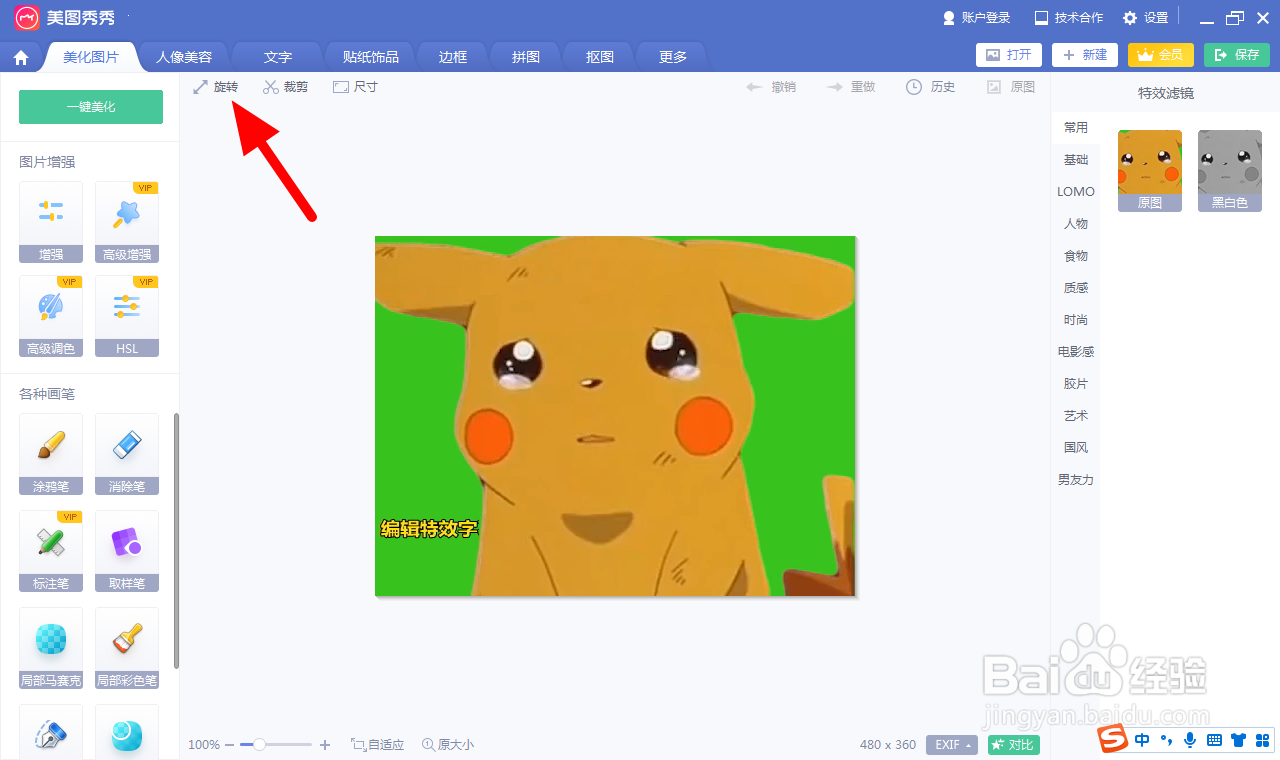
Task: Open the input method soft keyboard
Action: 1214,740
